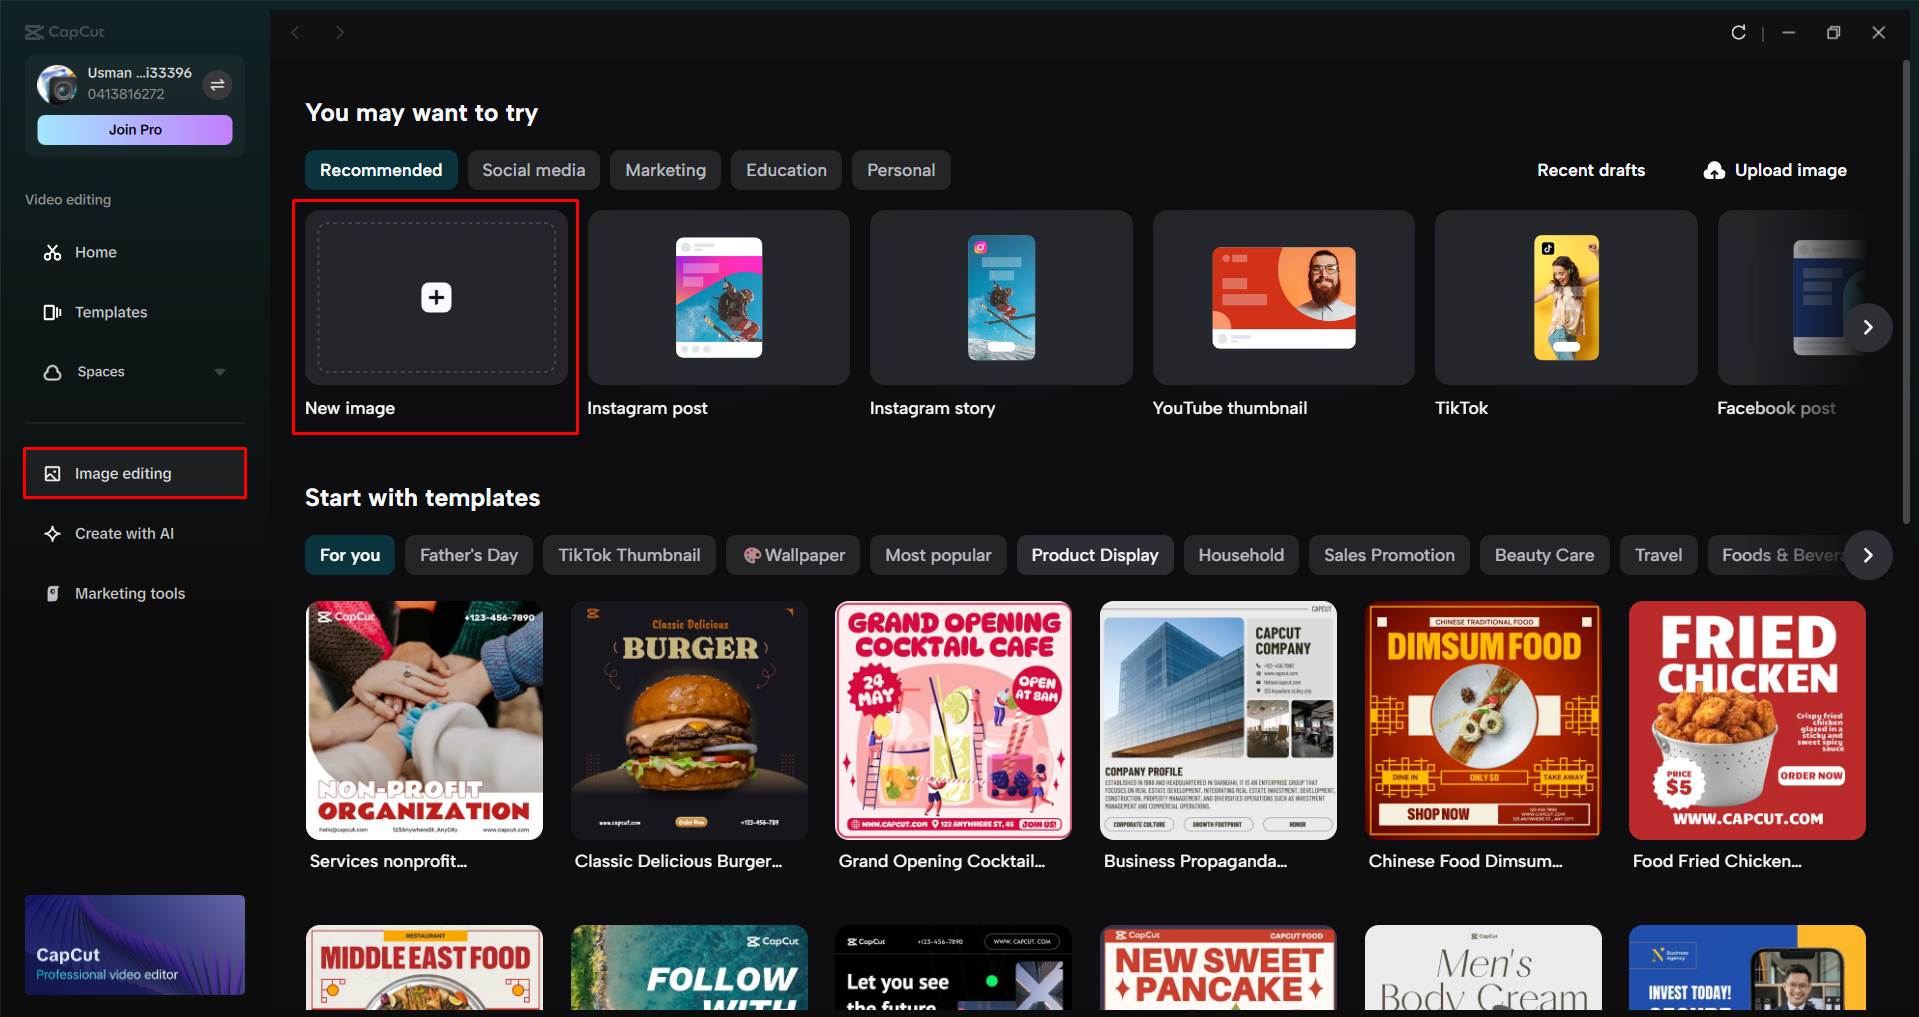This screenshot has height=1017, width=1919.
Task: Switch to the Education category tab
Action: pyautogui.click(x=786, y=170)
